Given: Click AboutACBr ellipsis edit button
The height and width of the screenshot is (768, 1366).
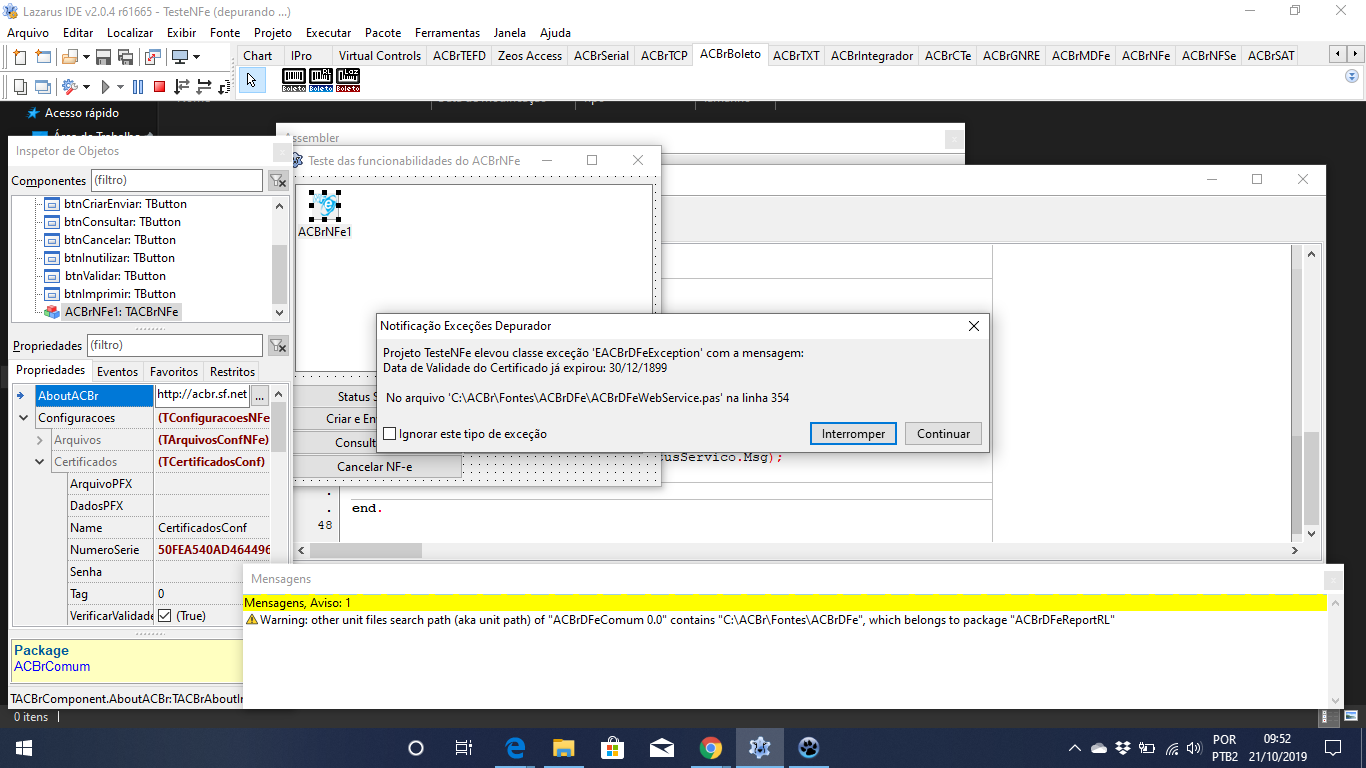Looking at the screenshot, I should coord(260,396).
